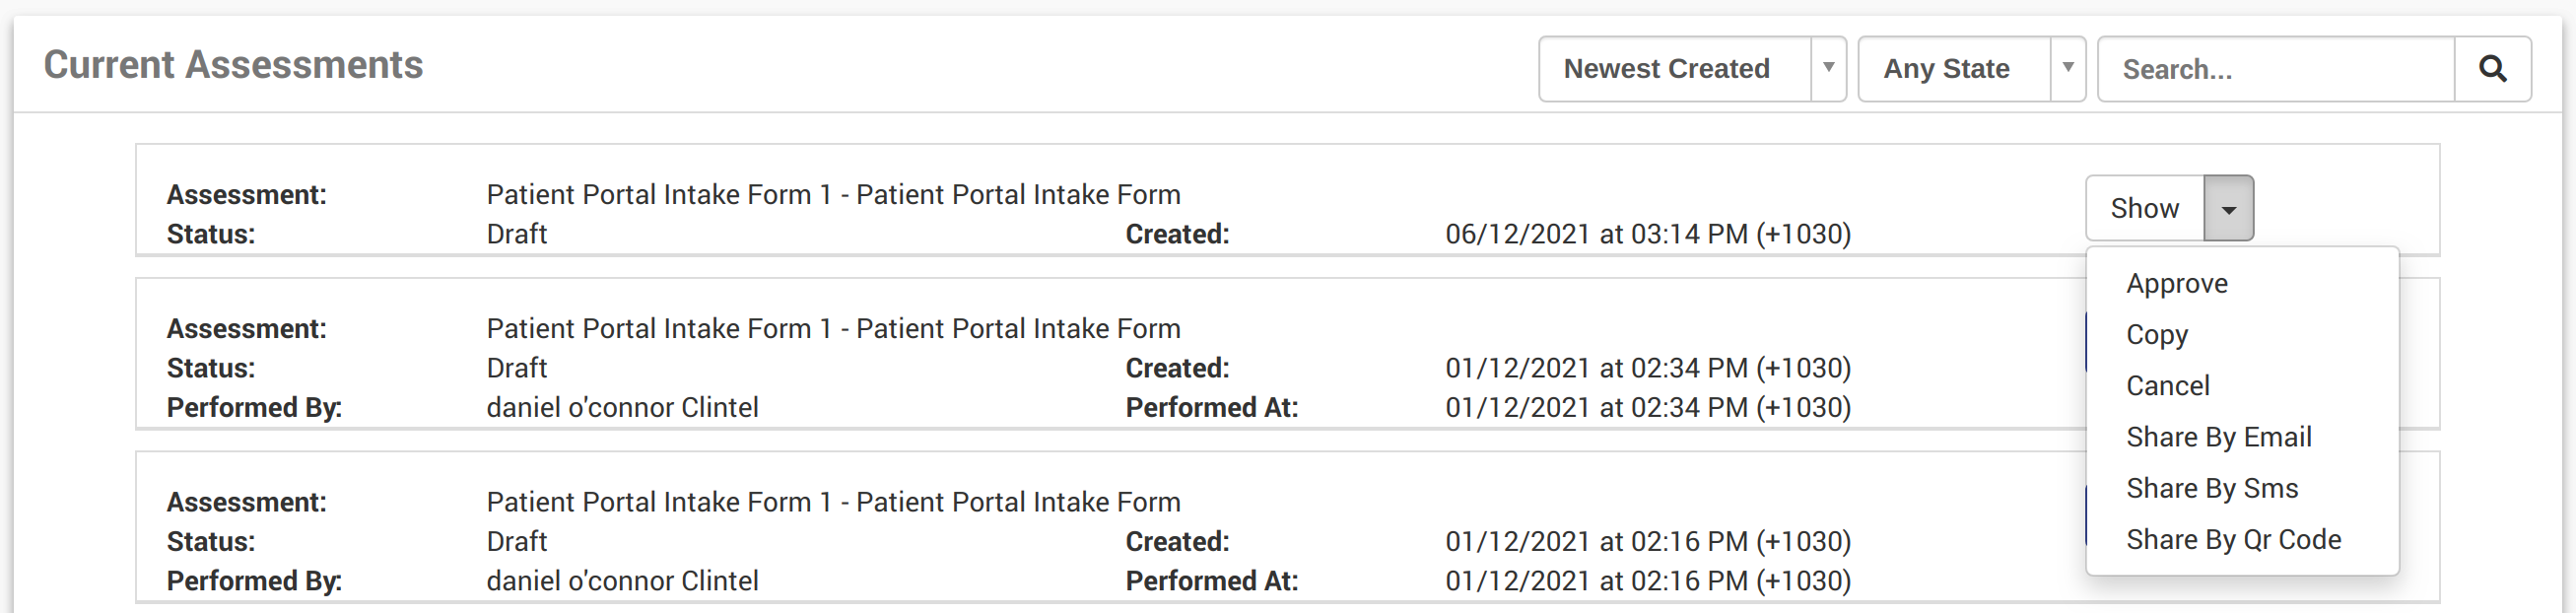Click form title of assessment created 02:16 PM

tap(833, 501)
